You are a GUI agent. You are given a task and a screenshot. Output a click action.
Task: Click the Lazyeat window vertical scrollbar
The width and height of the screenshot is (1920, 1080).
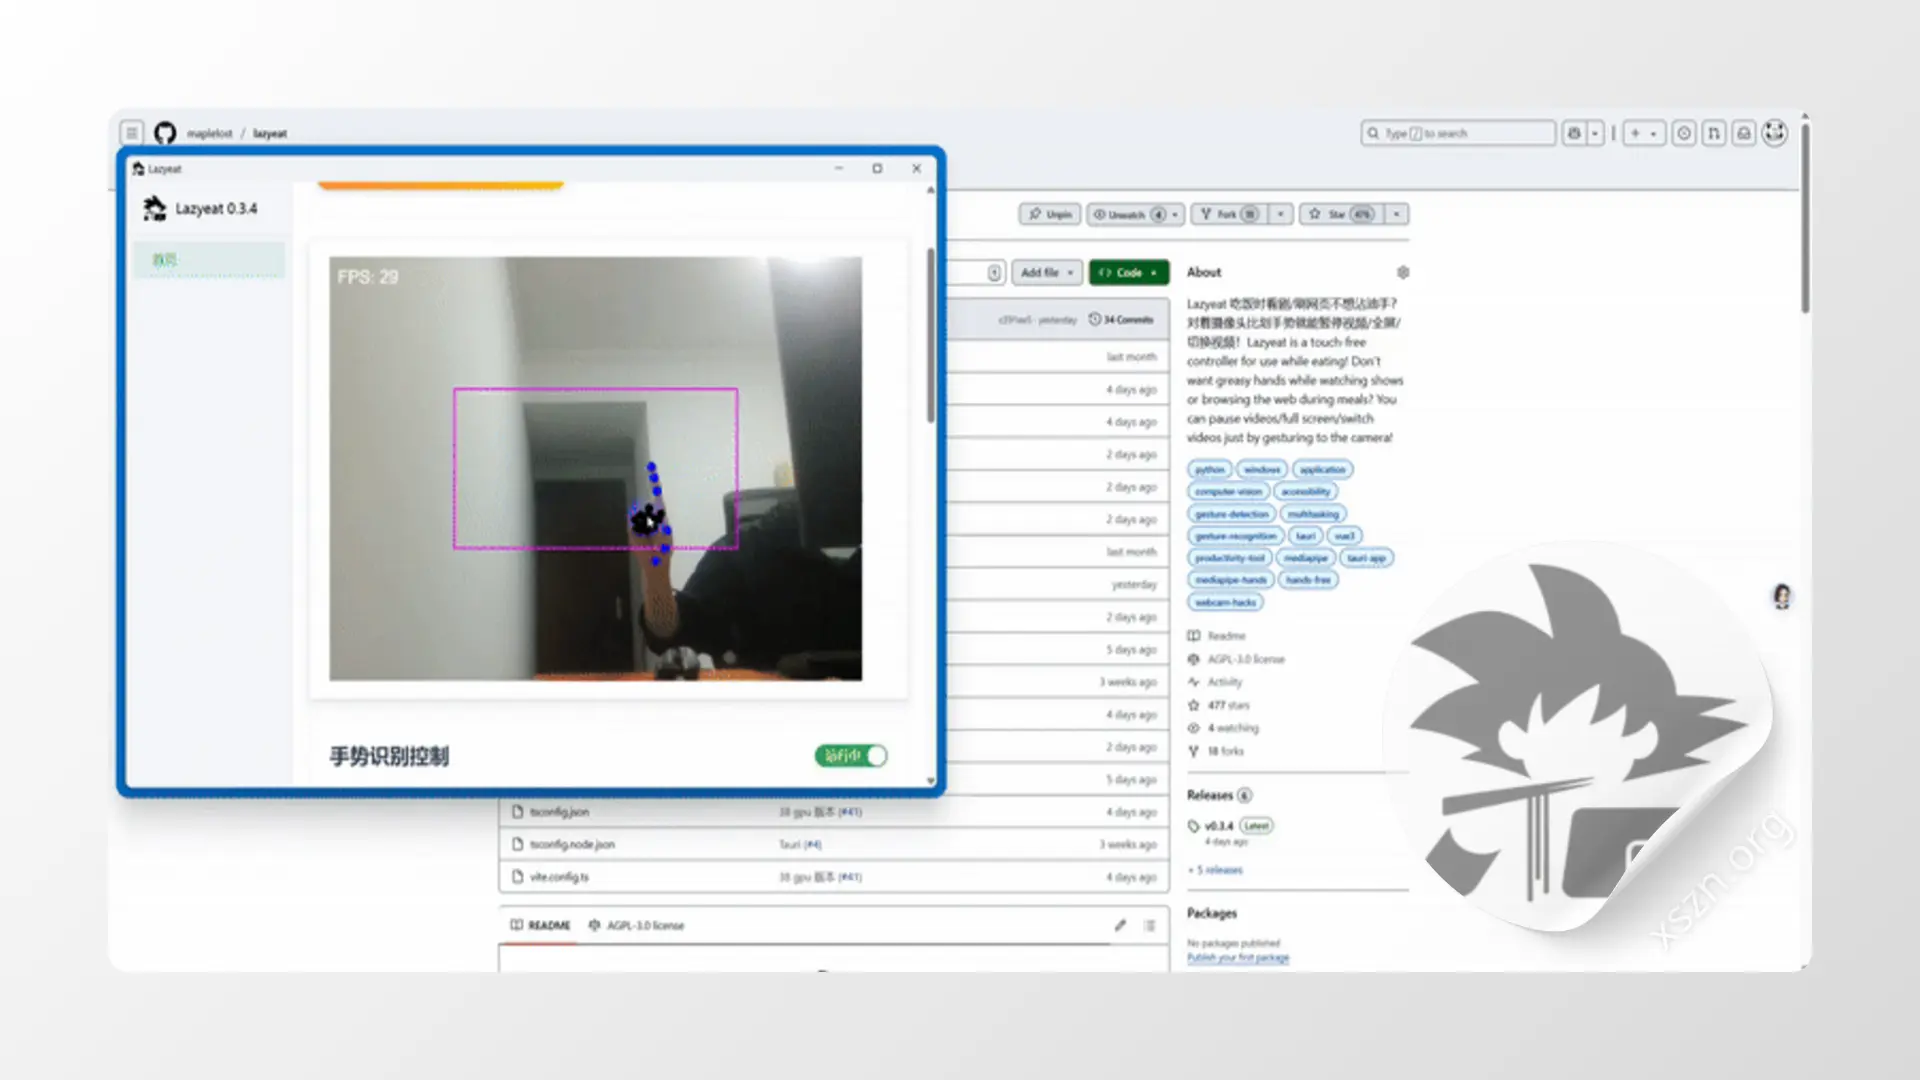tap(931, 335)
